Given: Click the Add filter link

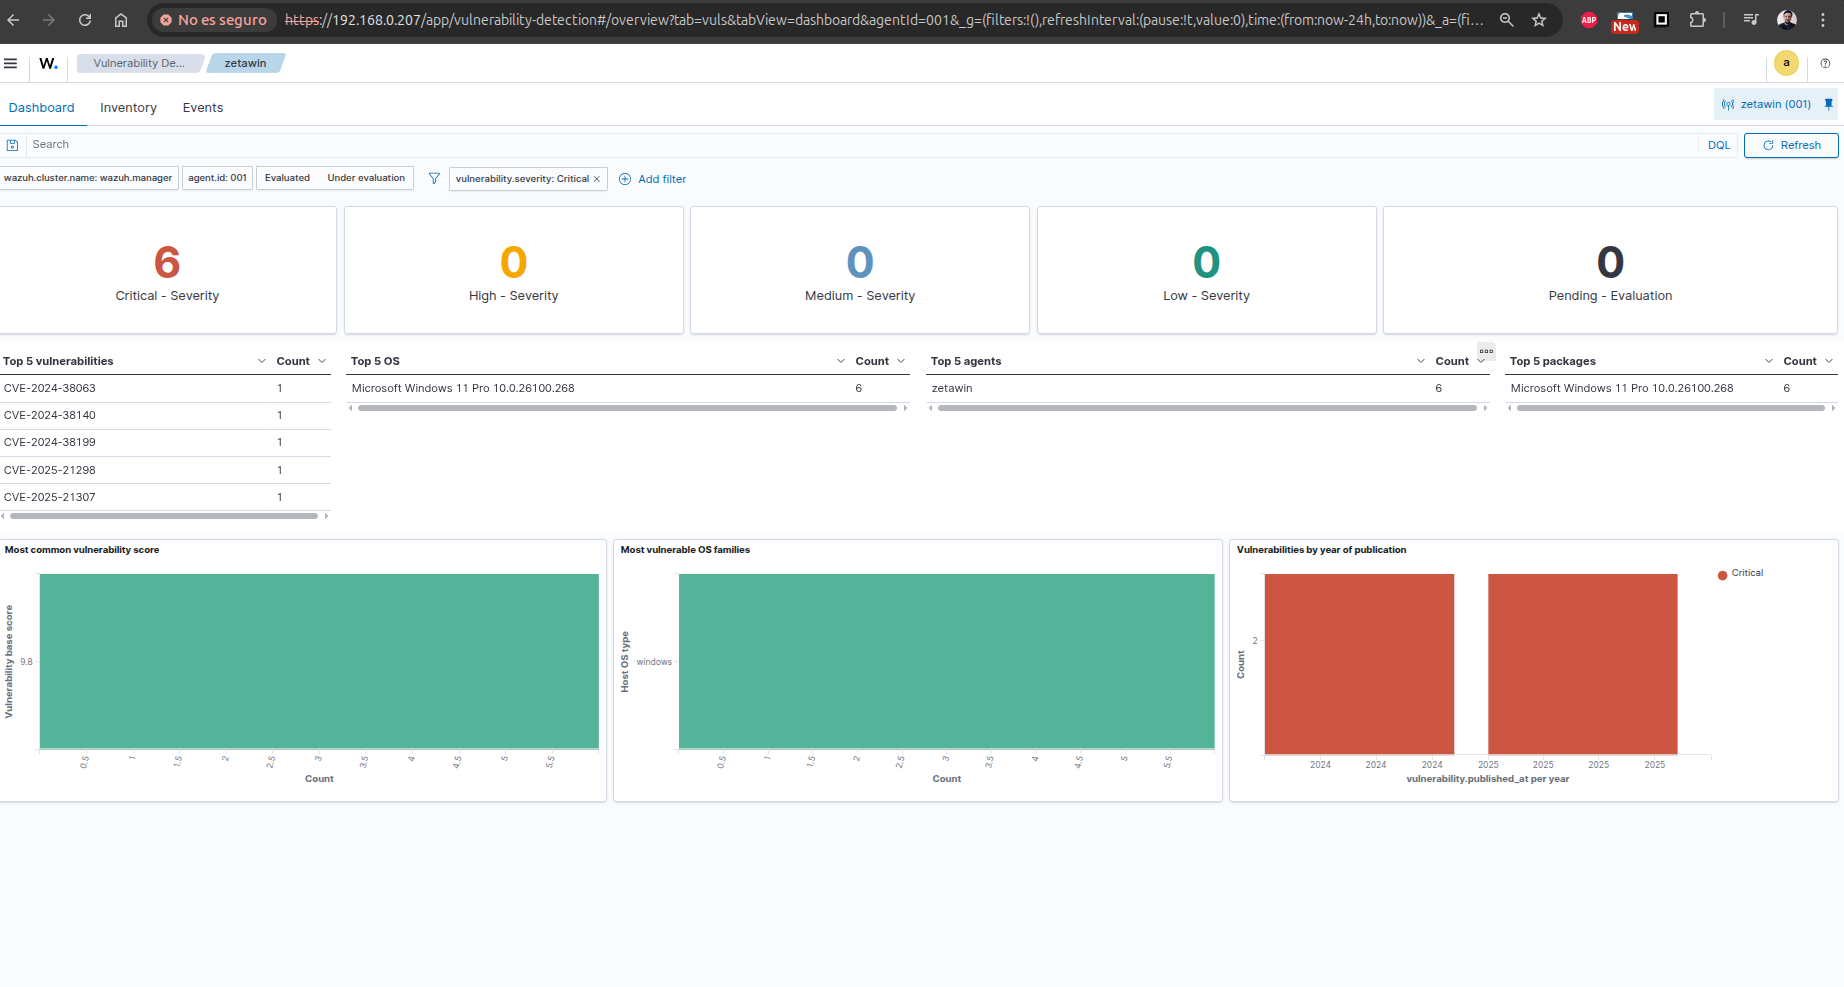Looking at the screenshot, I should click(x=653, y=179).
